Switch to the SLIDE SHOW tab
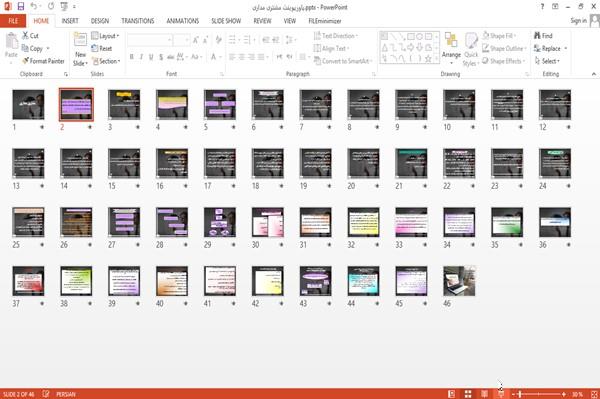The image size is (600, 399). tap(226, 21)
